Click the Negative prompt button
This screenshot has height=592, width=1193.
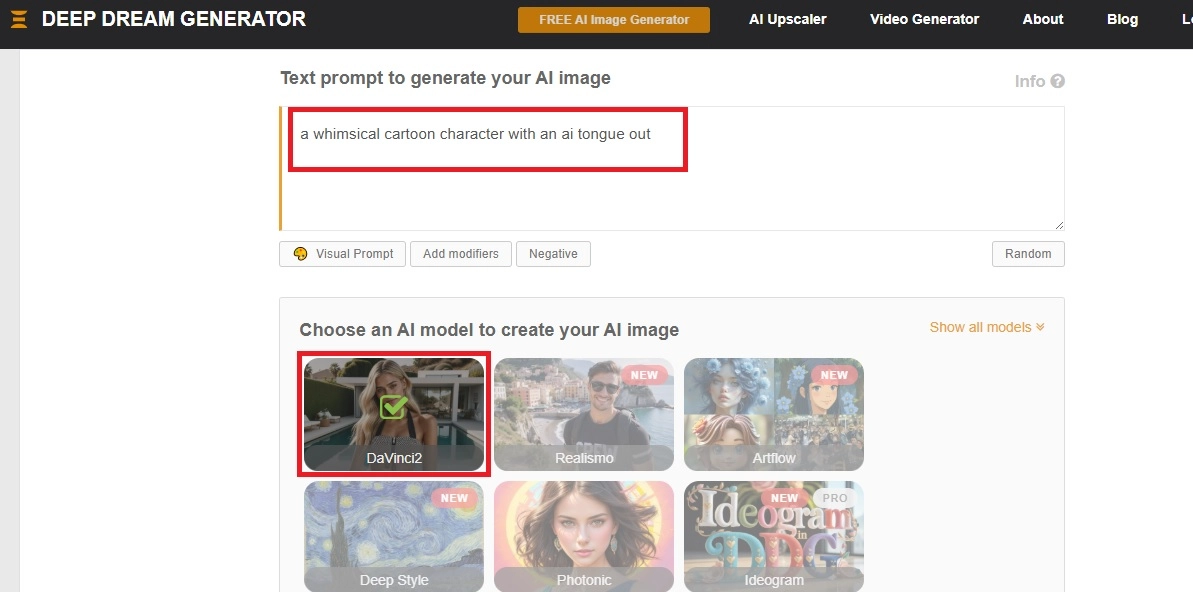click(x=553, y=254)
